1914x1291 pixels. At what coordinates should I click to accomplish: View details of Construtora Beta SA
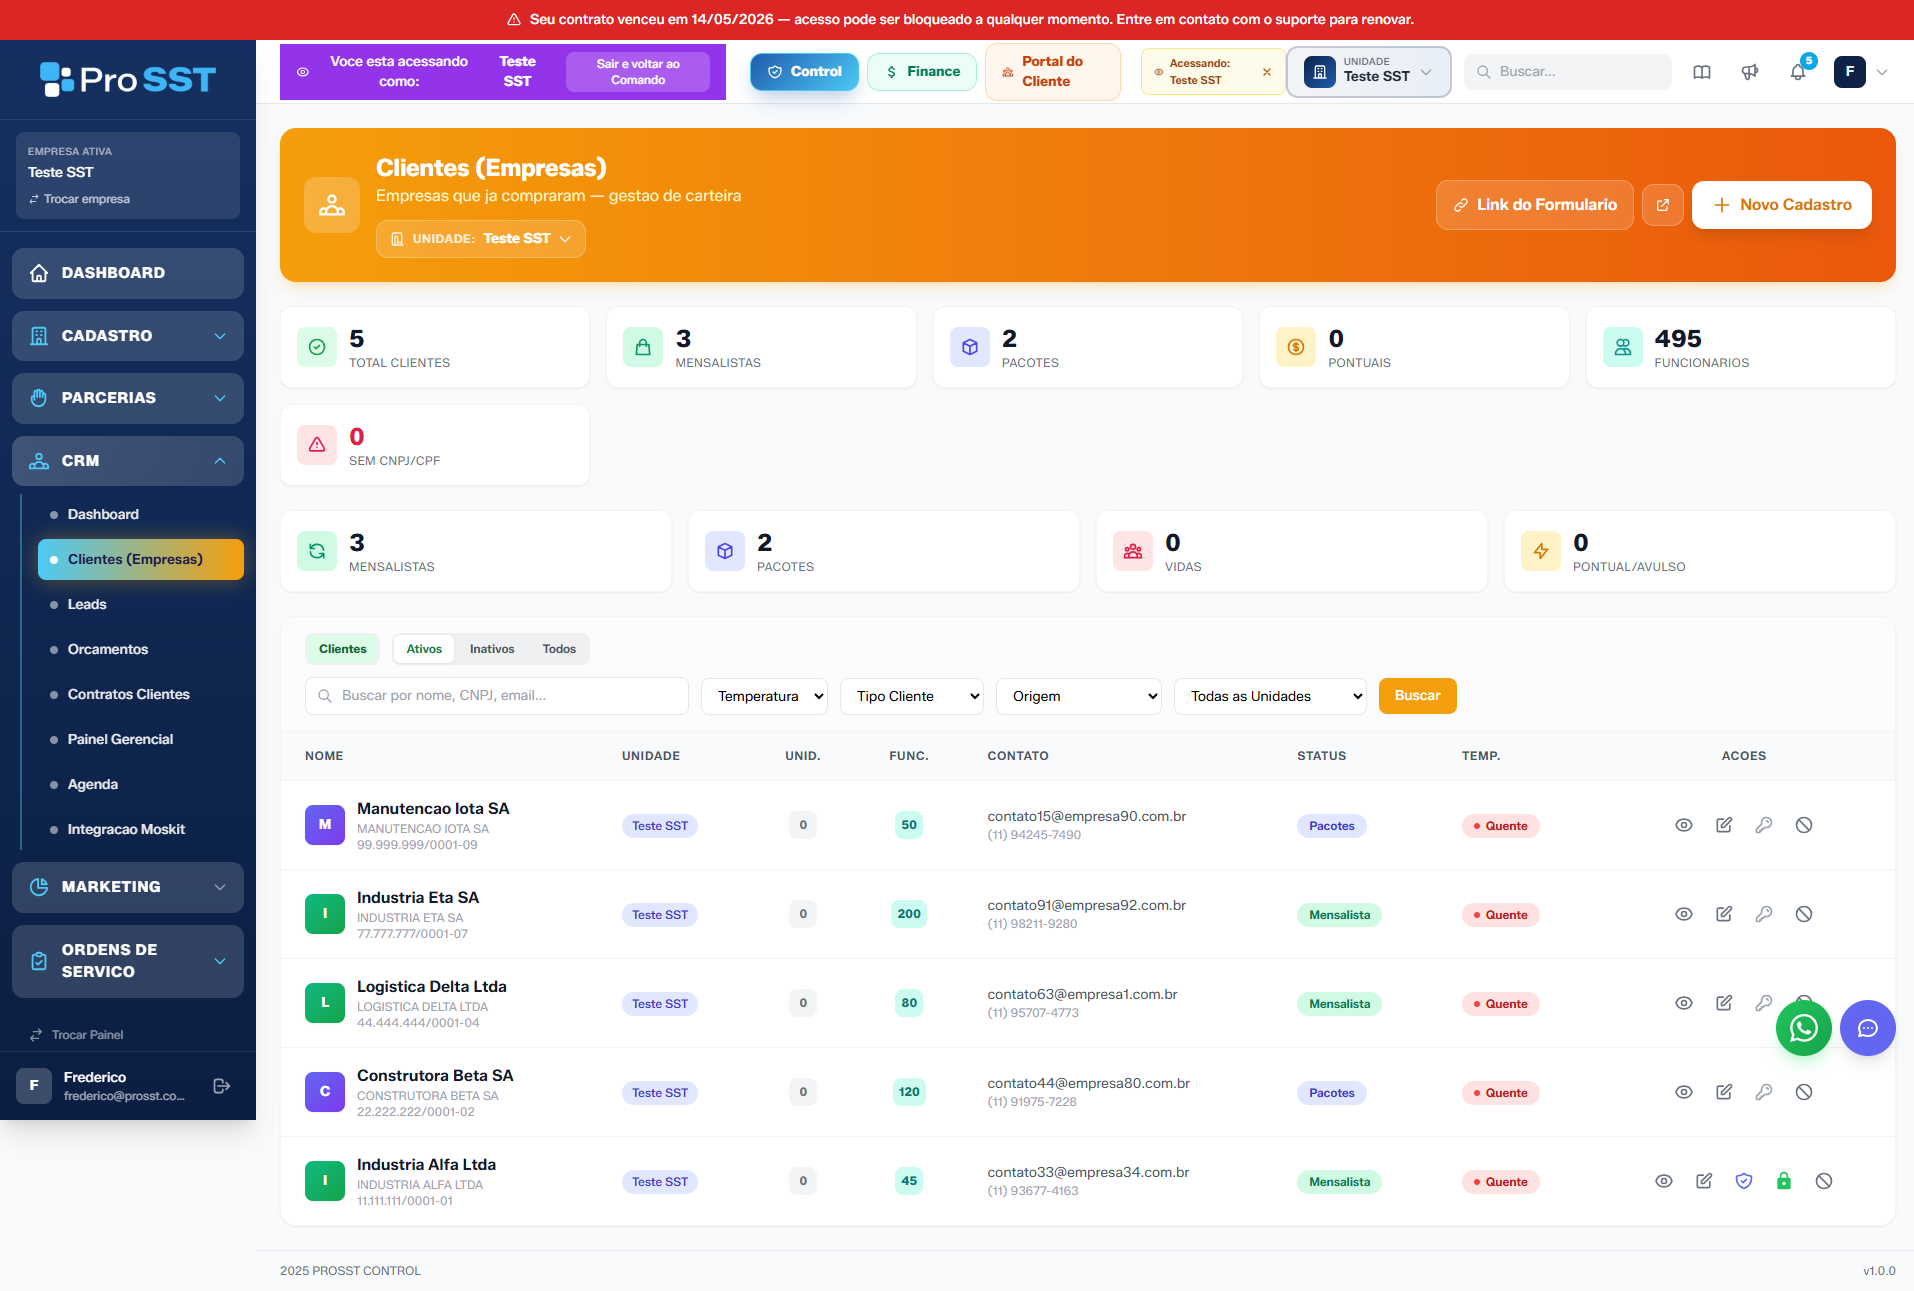click(1684, 1092)
